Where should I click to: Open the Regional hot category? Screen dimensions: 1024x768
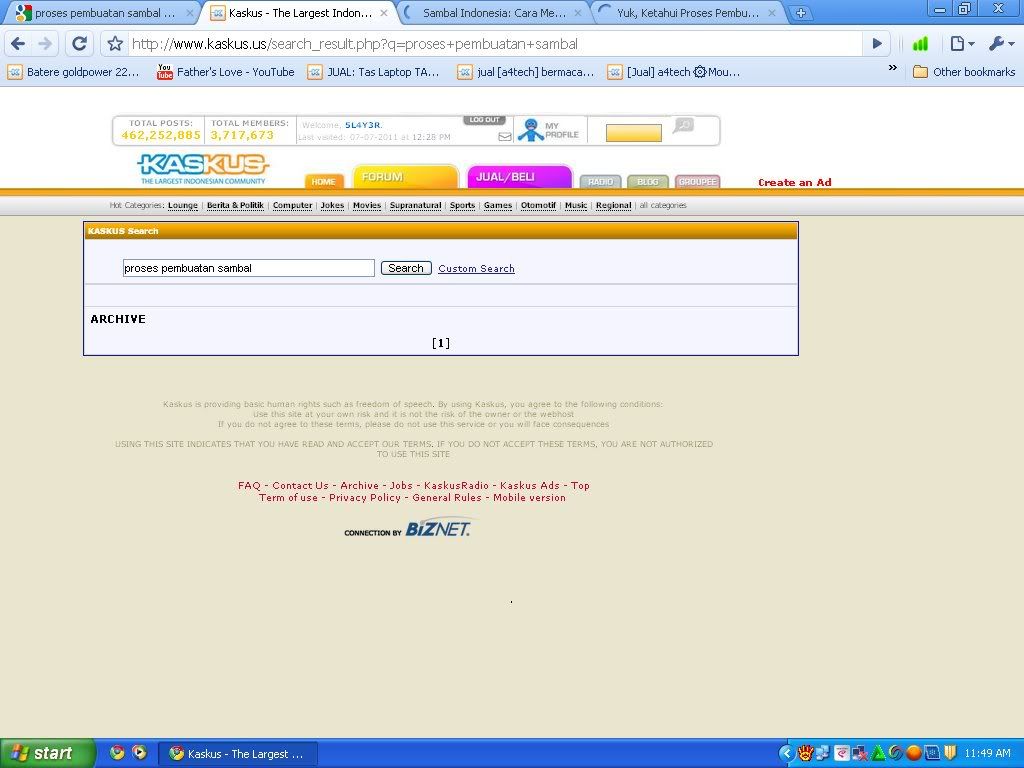pos(613,205)
